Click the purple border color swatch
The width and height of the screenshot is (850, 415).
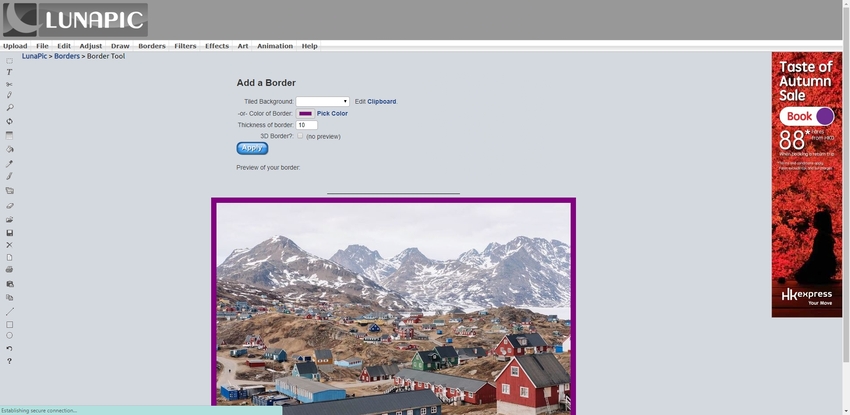pos(305,114)
